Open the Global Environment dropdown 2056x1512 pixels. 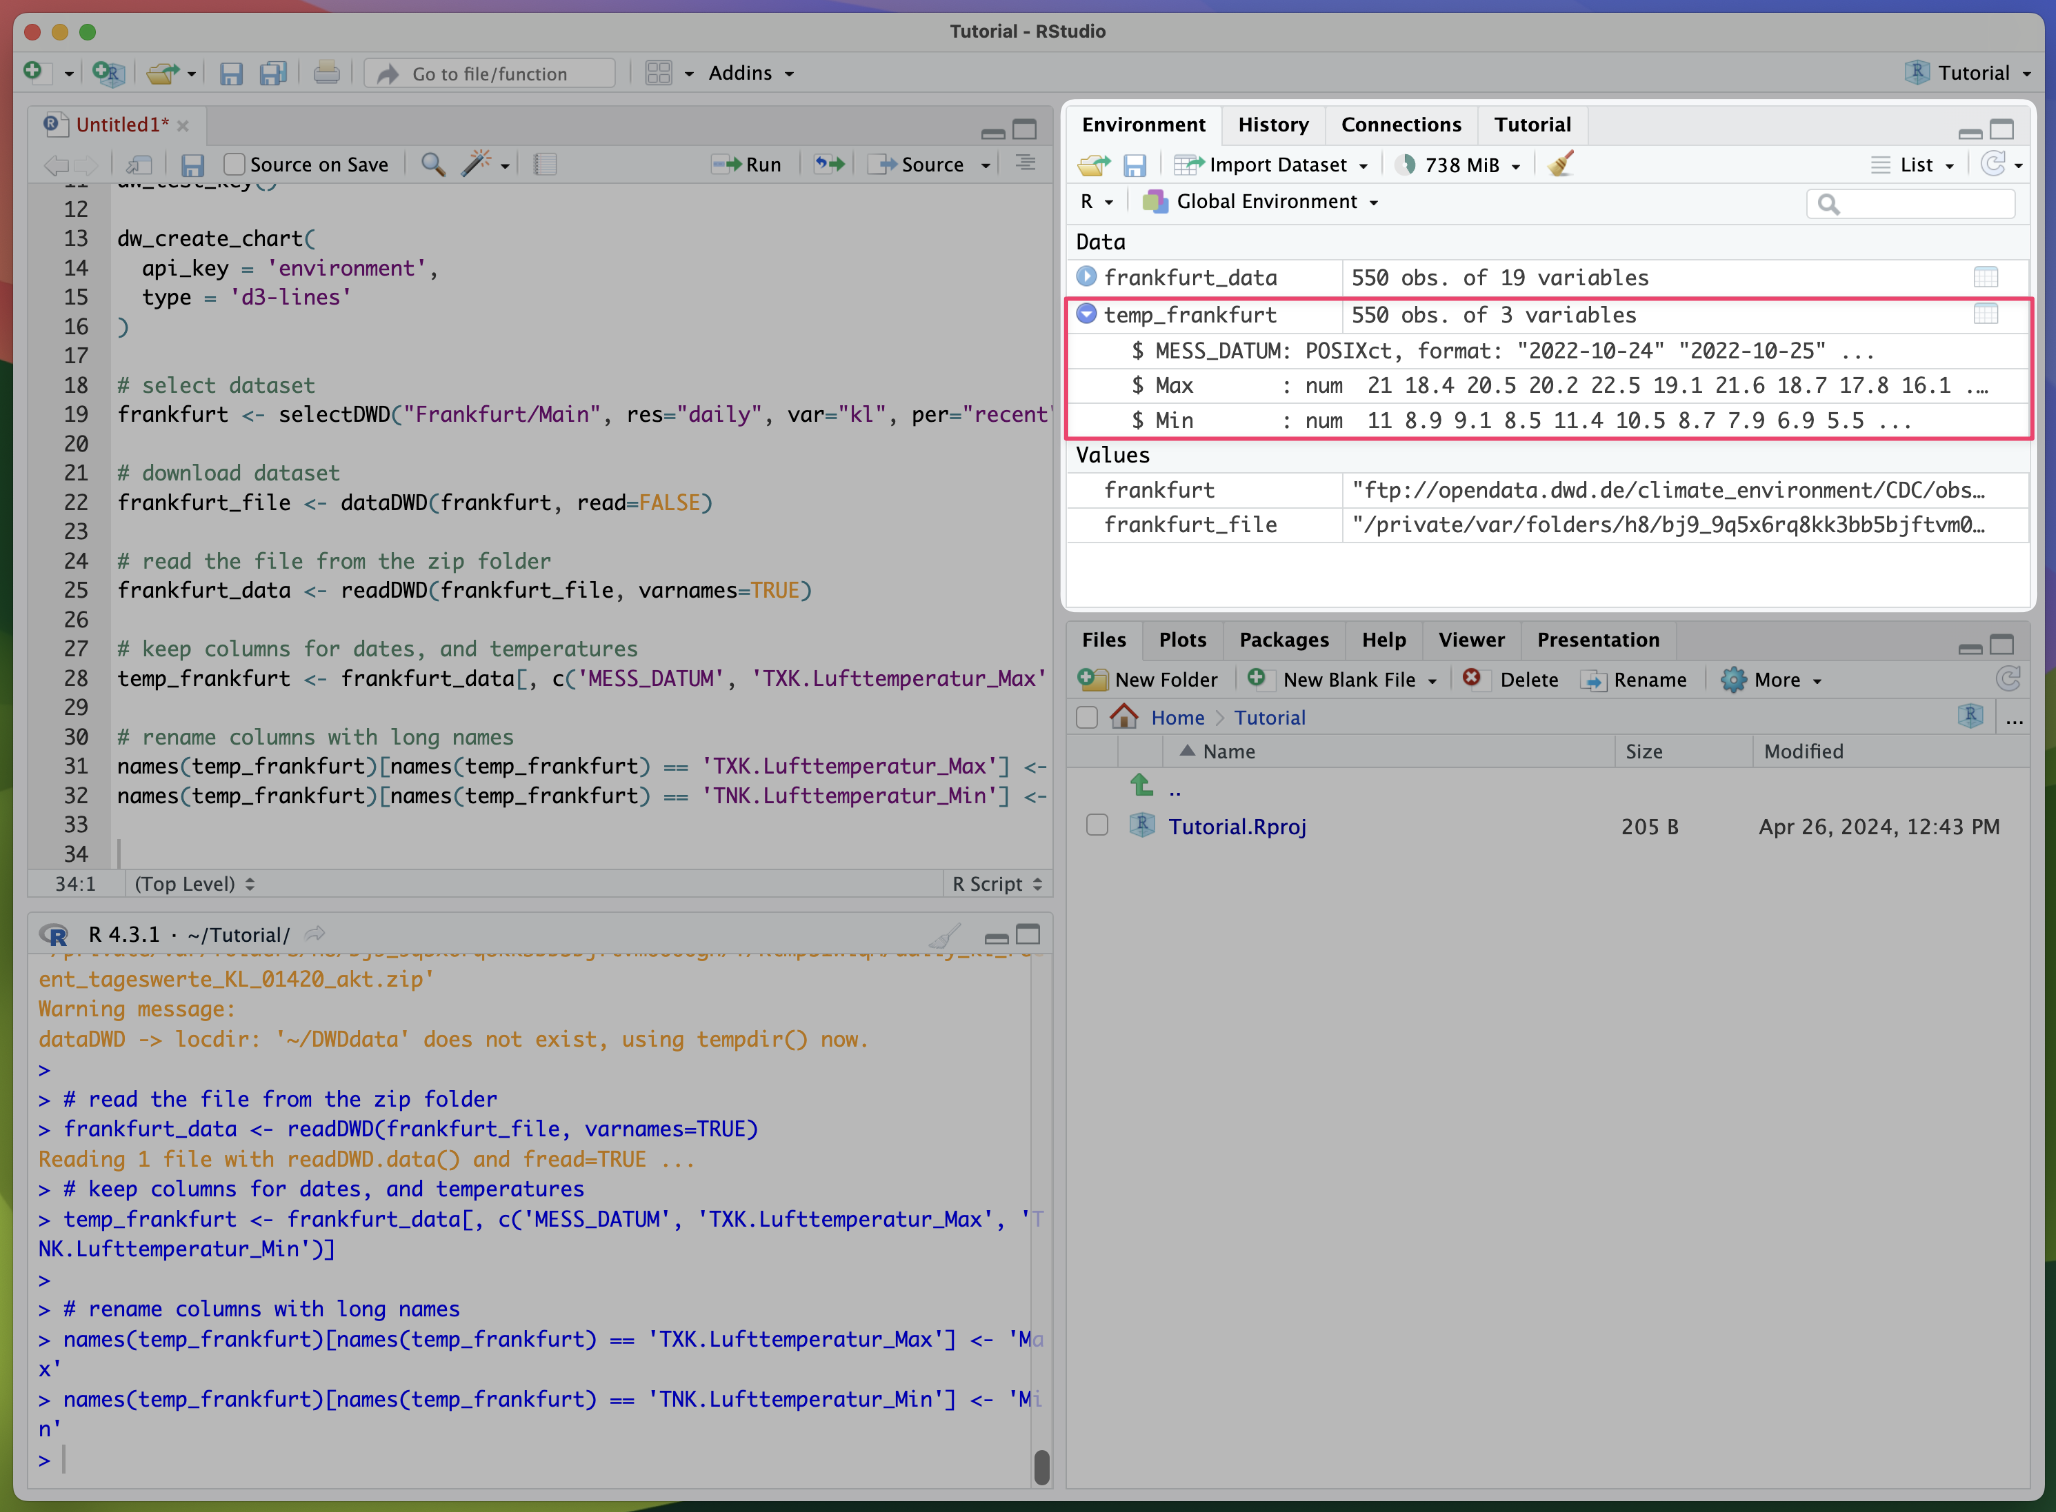tap(1261, 202)
